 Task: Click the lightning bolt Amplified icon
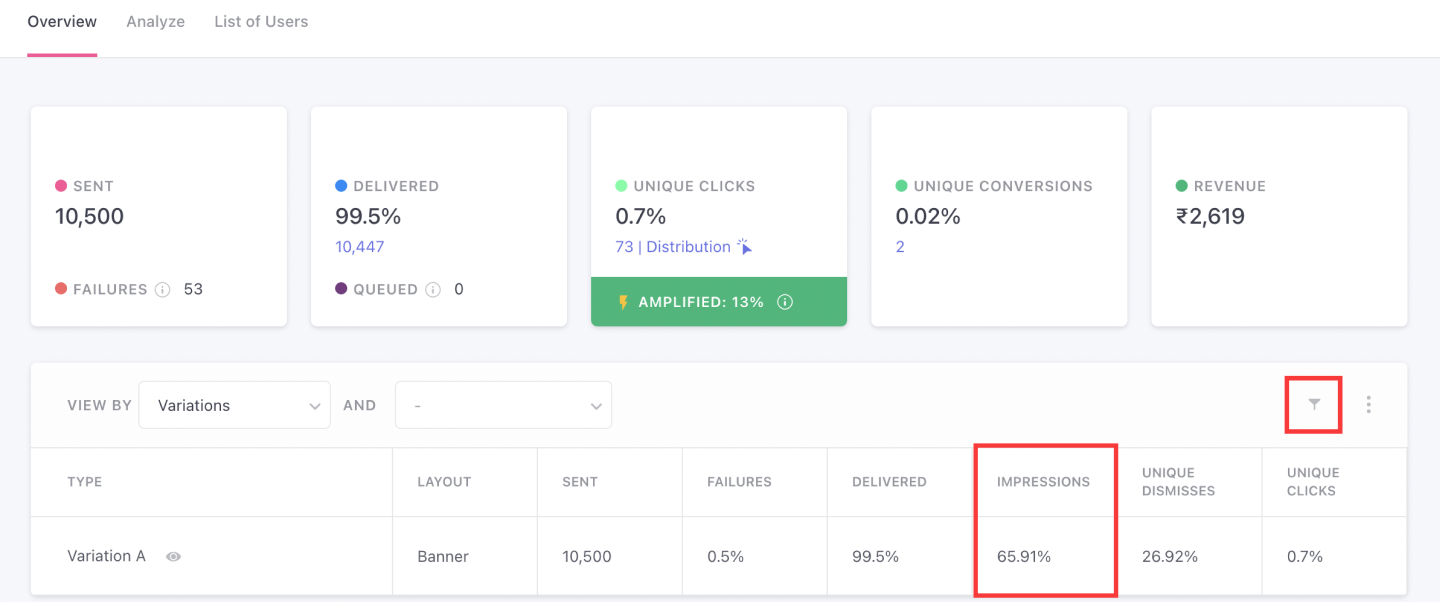(623, 302)
